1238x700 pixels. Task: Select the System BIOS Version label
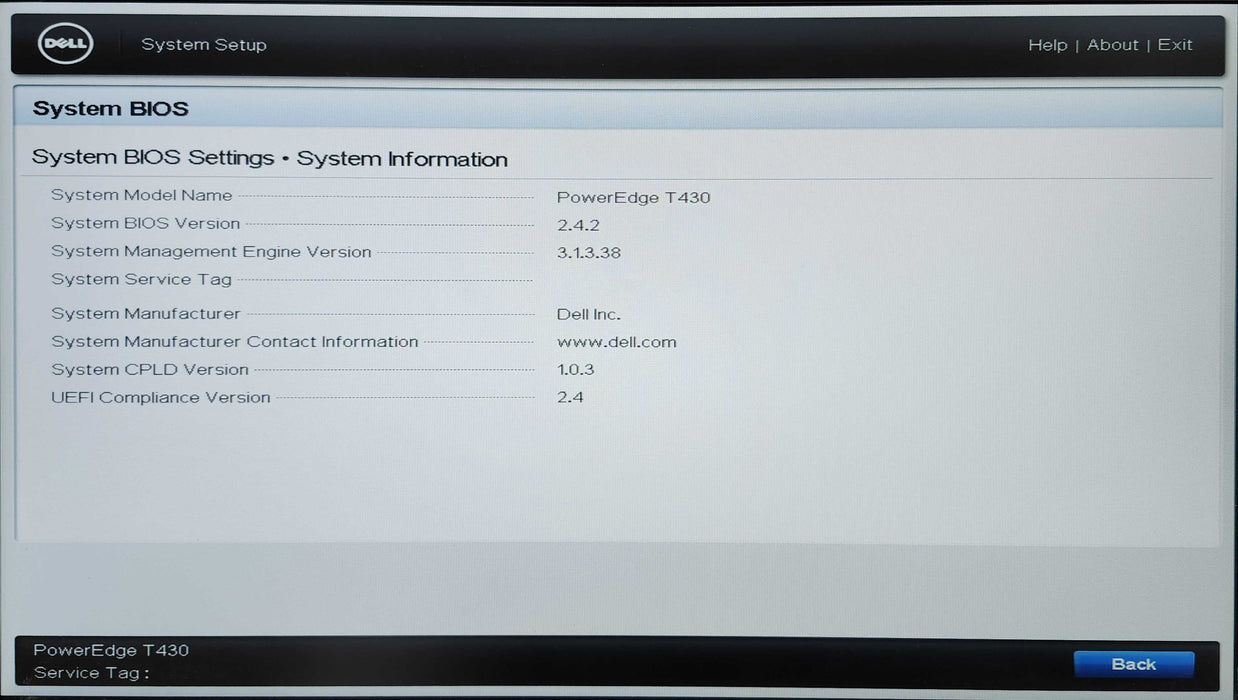(x=146, y=223)
